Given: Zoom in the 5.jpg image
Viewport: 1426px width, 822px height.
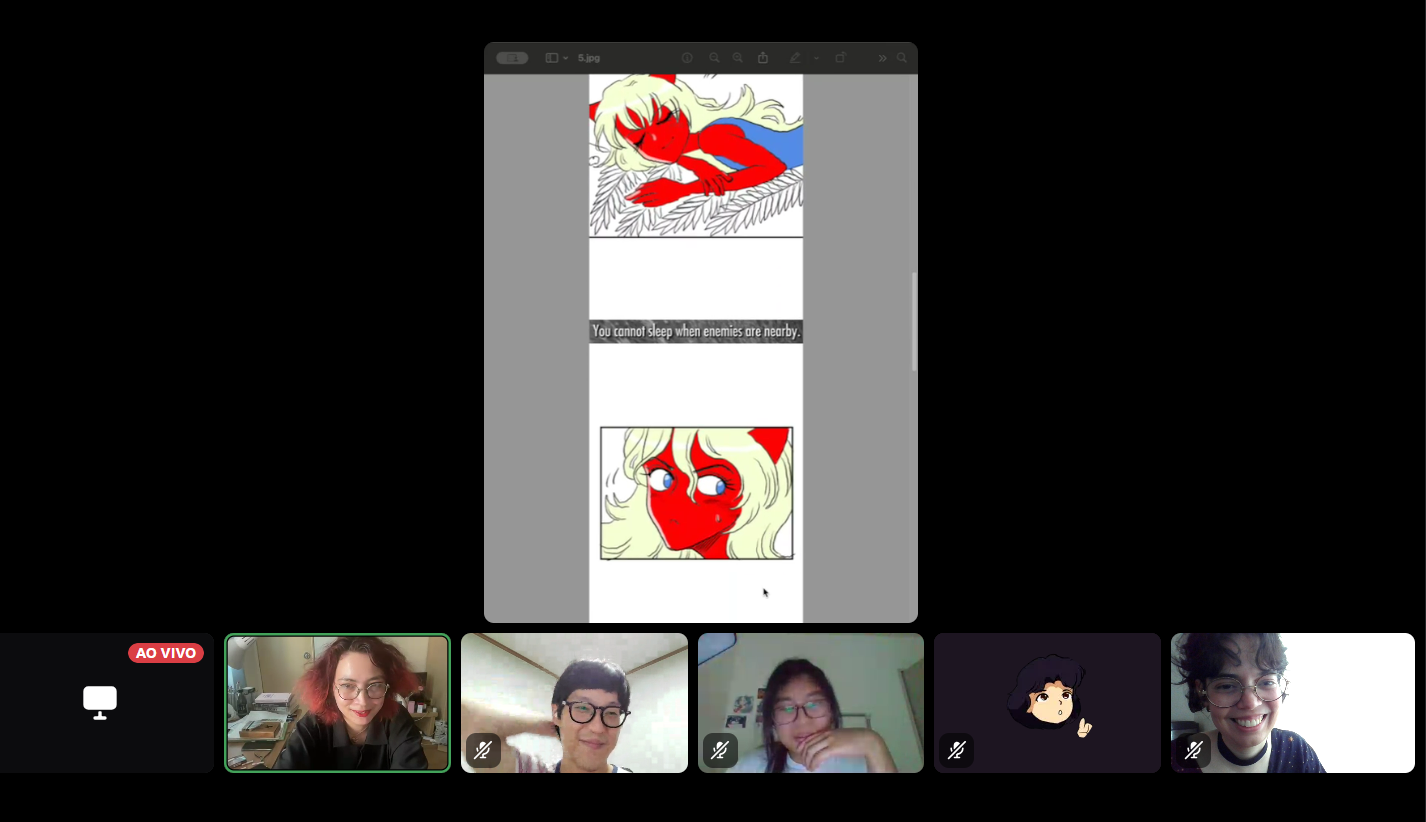Looking at the screenshot, I should tap(738, 58).
